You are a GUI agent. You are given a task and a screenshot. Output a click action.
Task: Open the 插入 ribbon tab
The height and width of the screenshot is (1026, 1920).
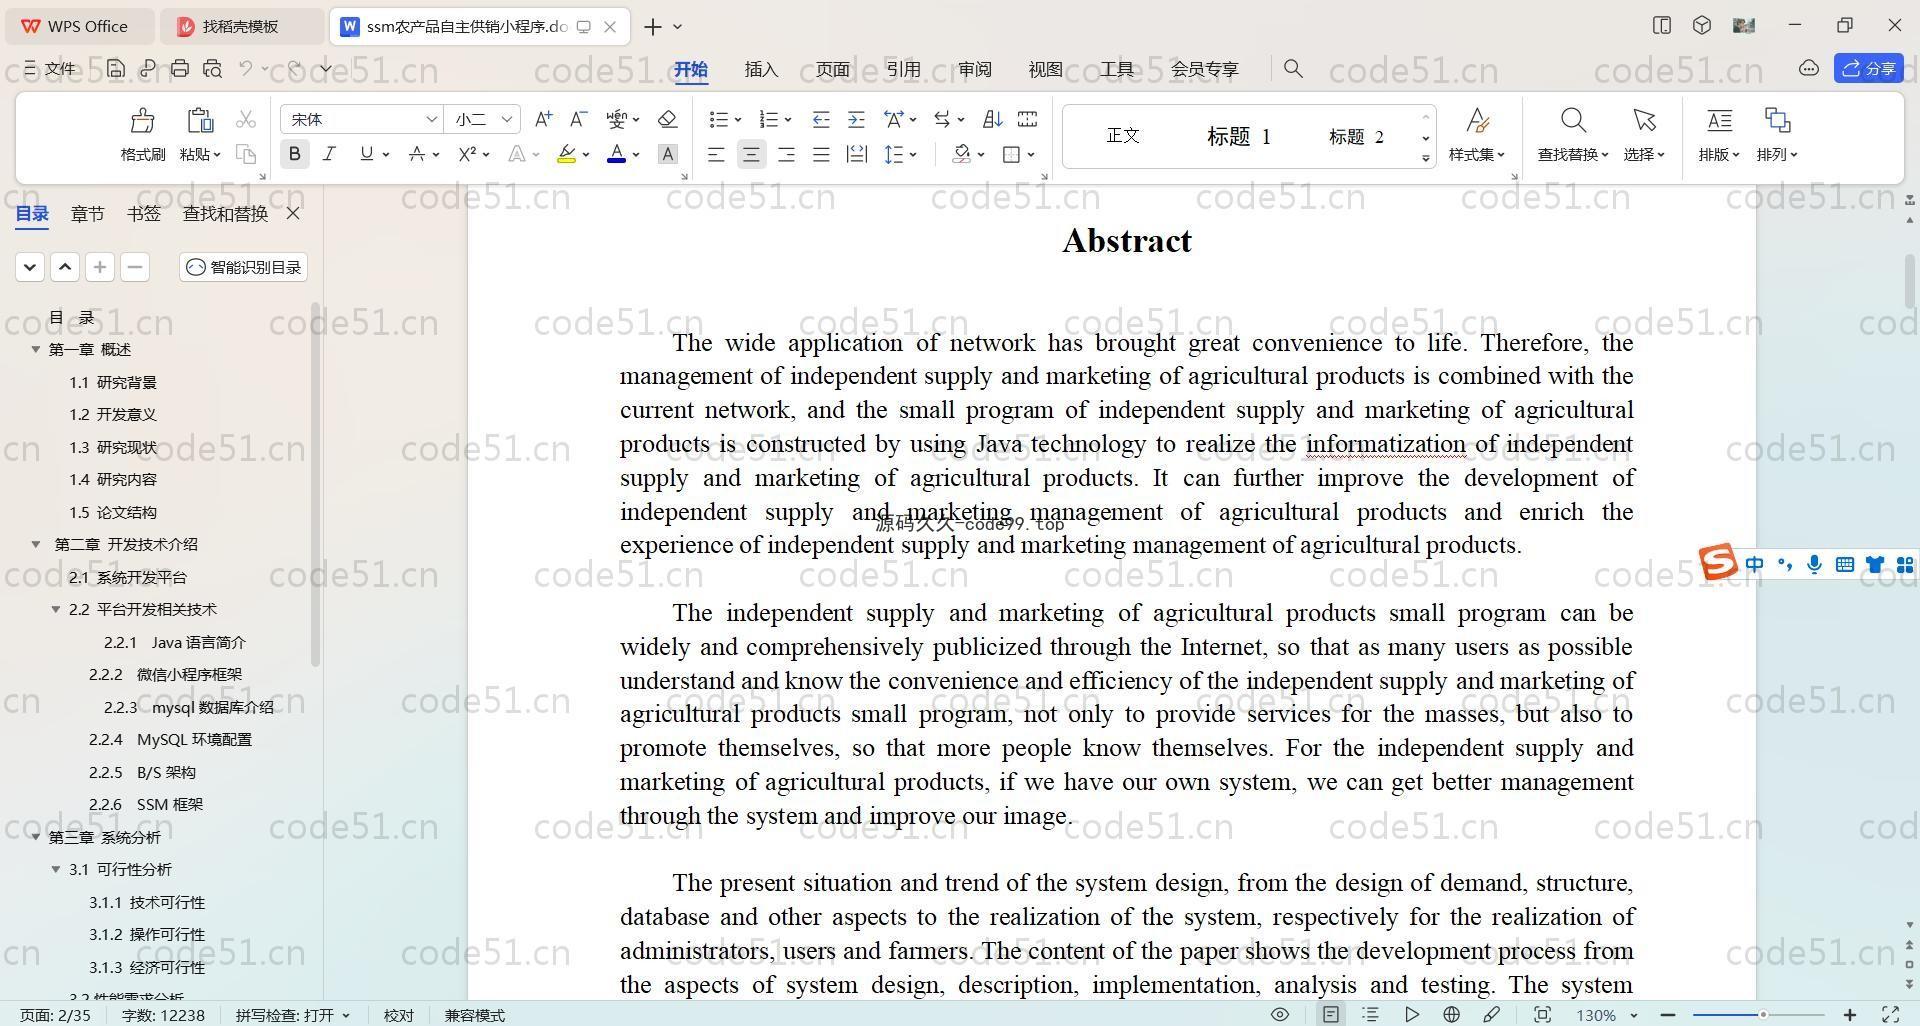(761, 68)
